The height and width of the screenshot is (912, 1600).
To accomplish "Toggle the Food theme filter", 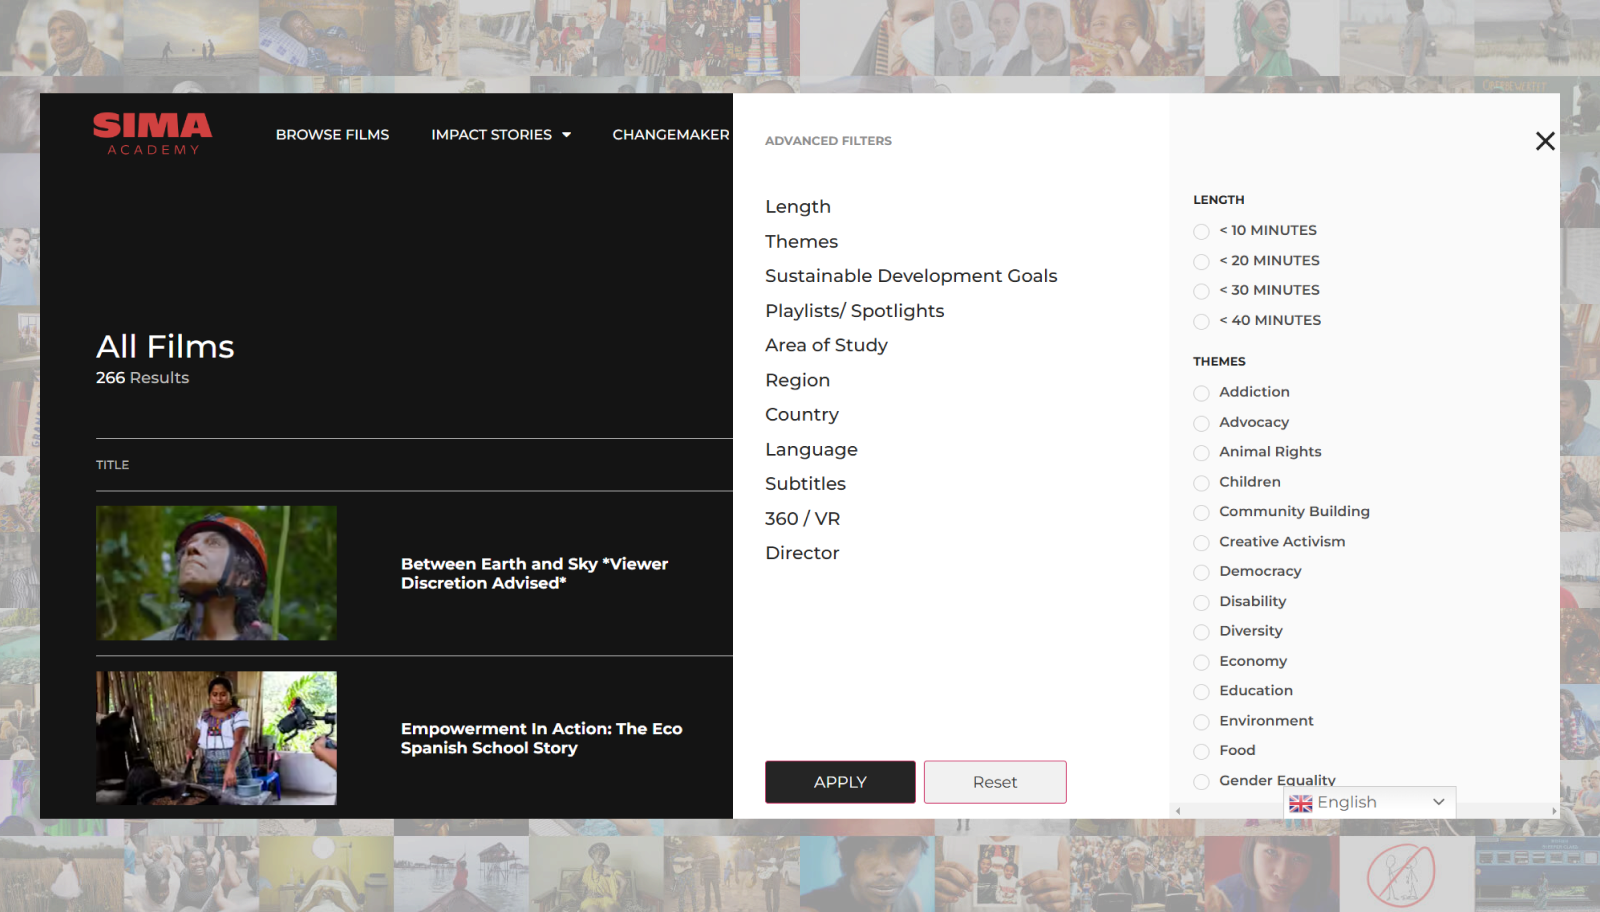I will tap(1201, 751).
